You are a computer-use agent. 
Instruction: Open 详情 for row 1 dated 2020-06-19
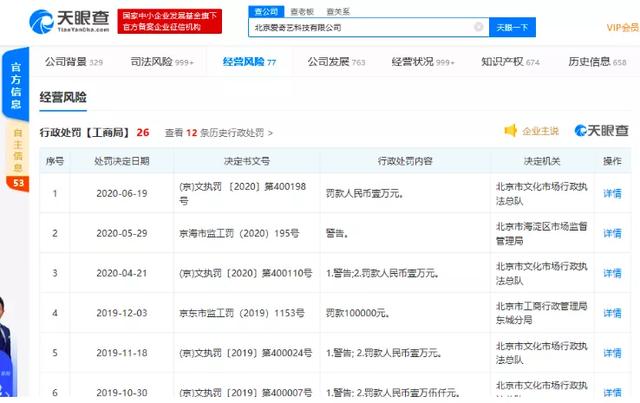pos(612,193)
